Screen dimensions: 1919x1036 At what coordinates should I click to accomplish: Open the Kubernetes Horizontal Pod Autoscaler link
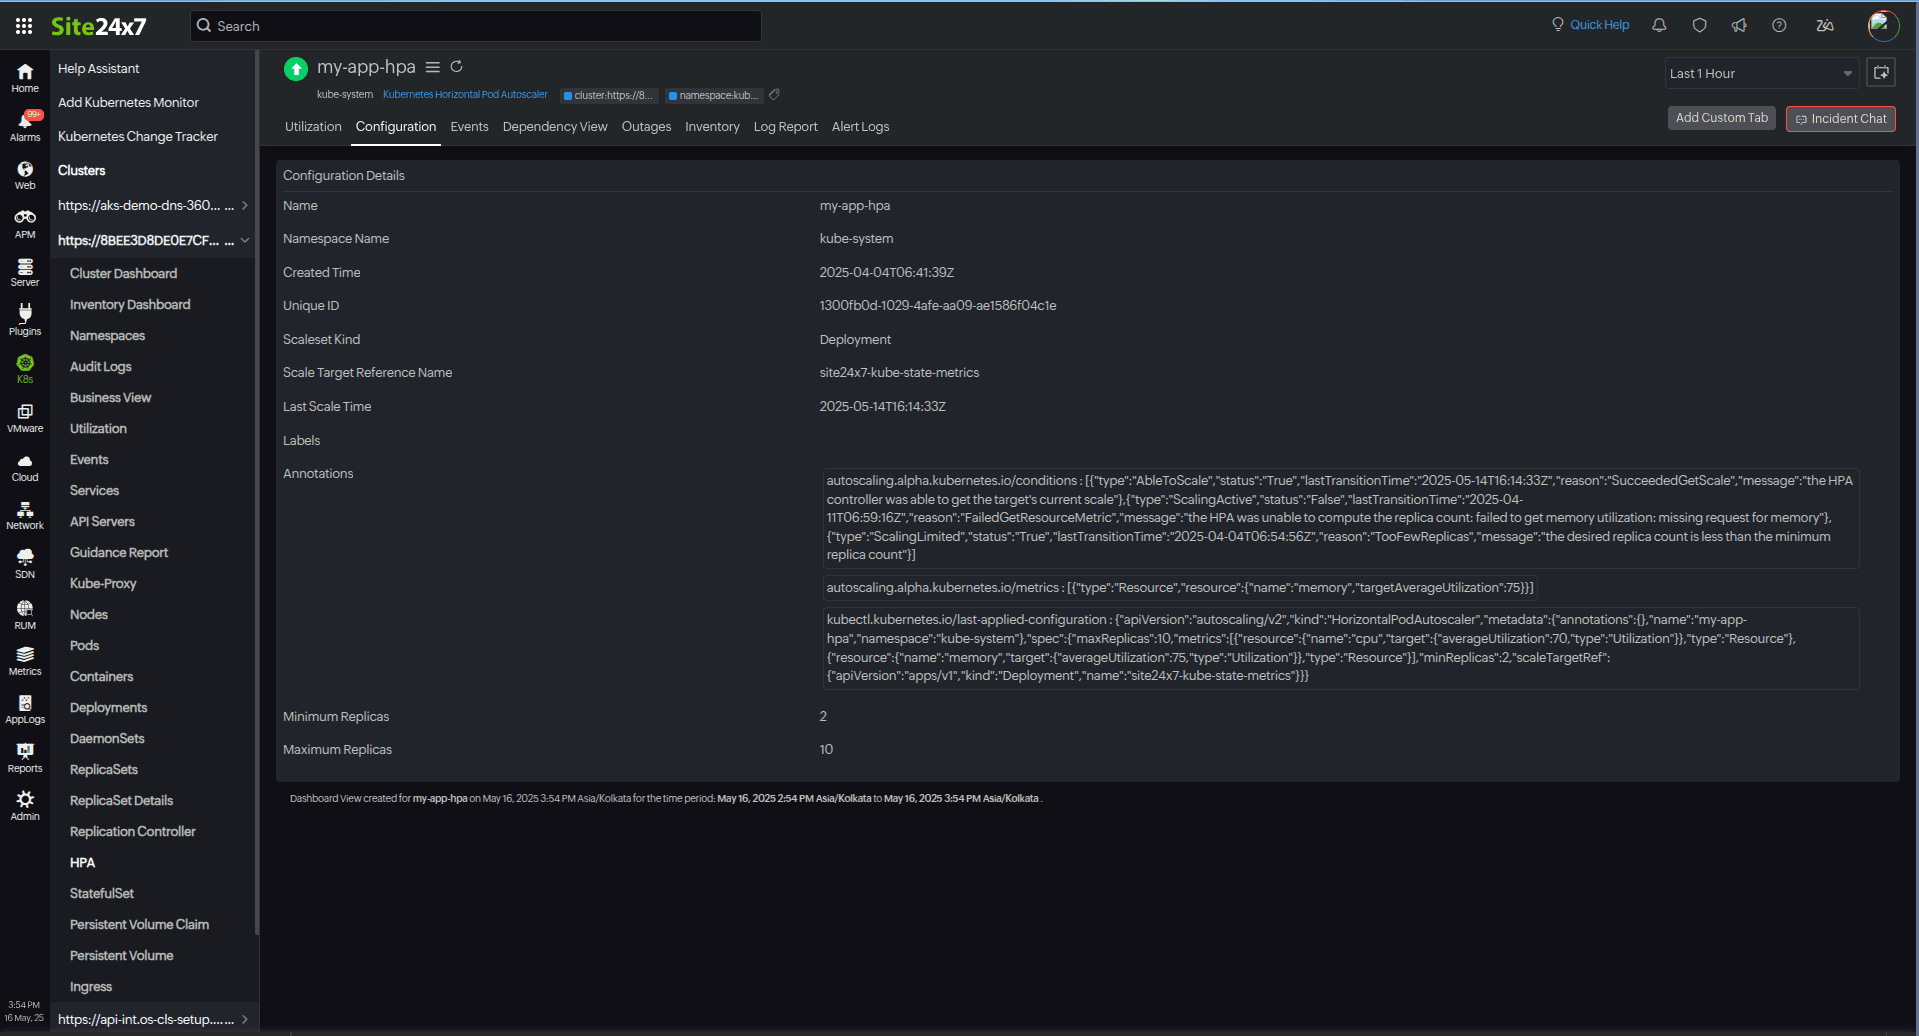point(465,95)
